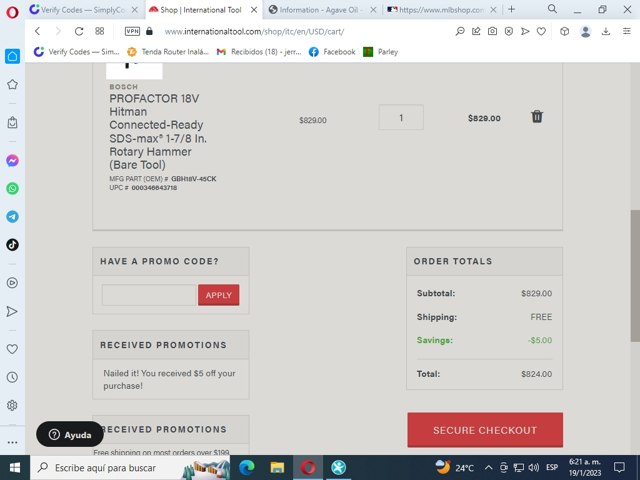Open sidebar settings gear
Image resolution: width=640 pixels, height=480 pixels.
[12, 405]
